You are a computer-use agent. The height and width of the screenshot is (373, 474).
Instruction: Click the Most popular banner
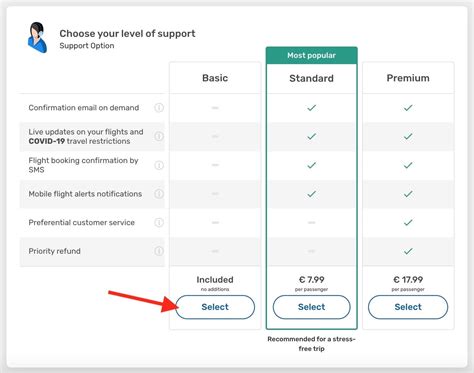coord(311,55)
